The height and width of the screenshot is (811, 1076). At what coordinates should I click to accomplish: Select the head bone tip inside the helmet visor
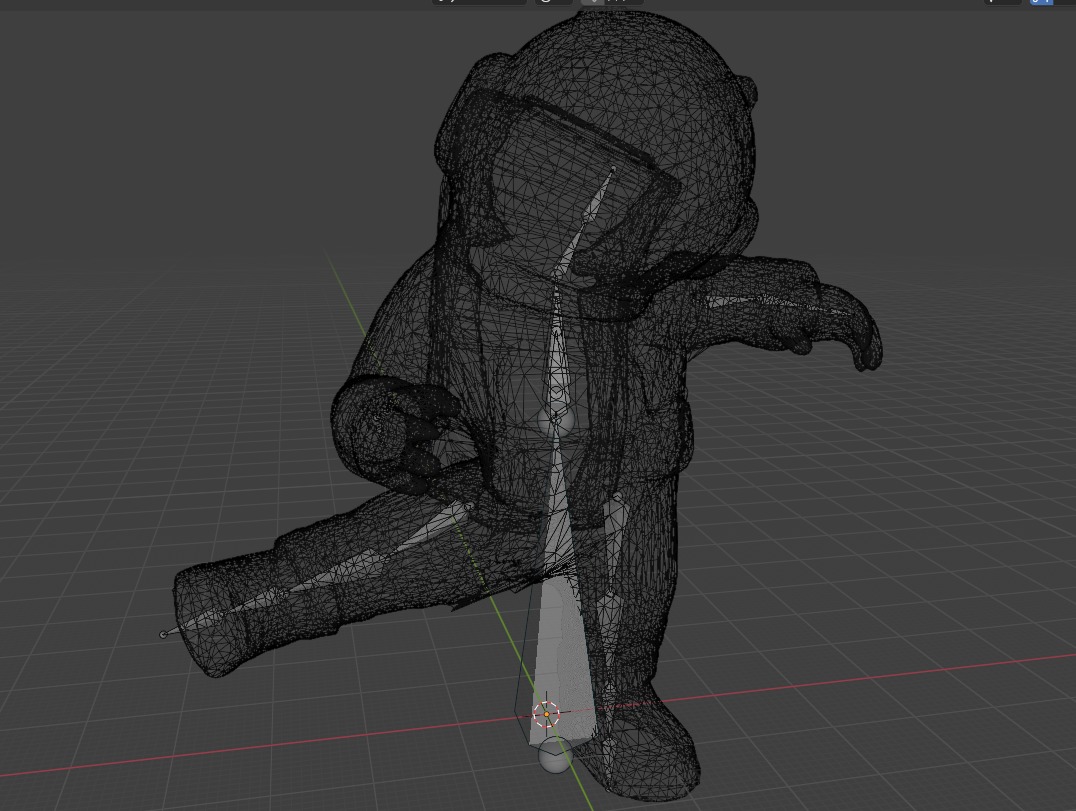613,167
